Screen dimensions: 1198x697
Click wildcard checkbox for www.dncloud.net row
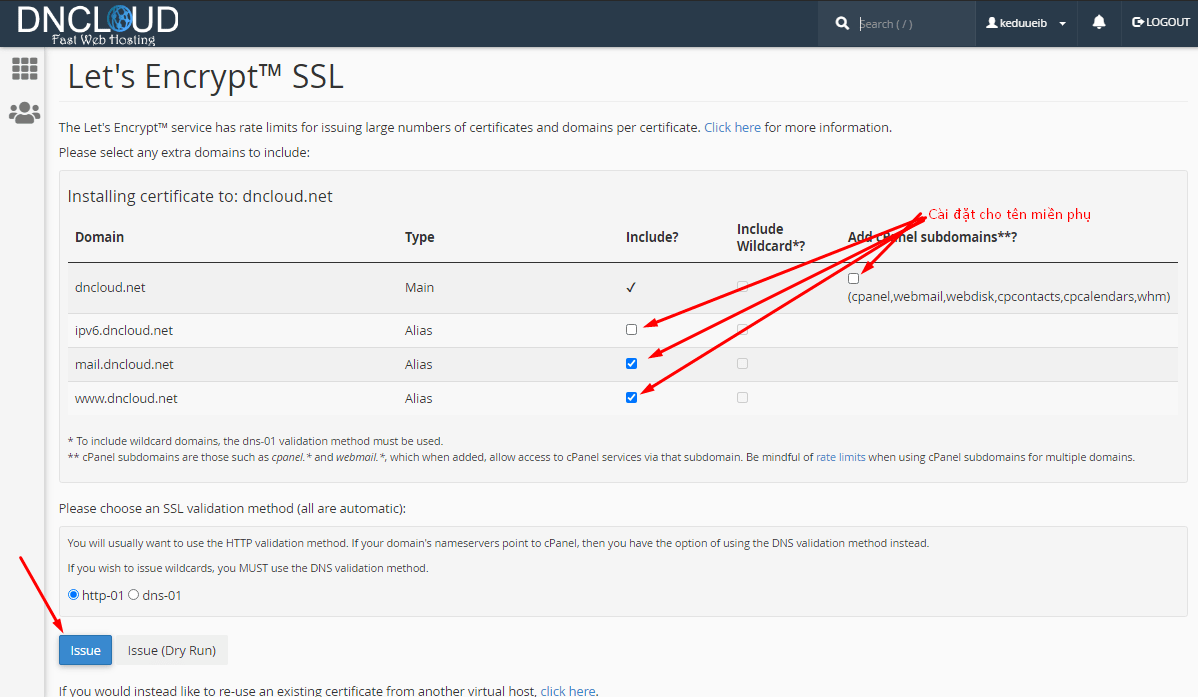tap(742, 397)
